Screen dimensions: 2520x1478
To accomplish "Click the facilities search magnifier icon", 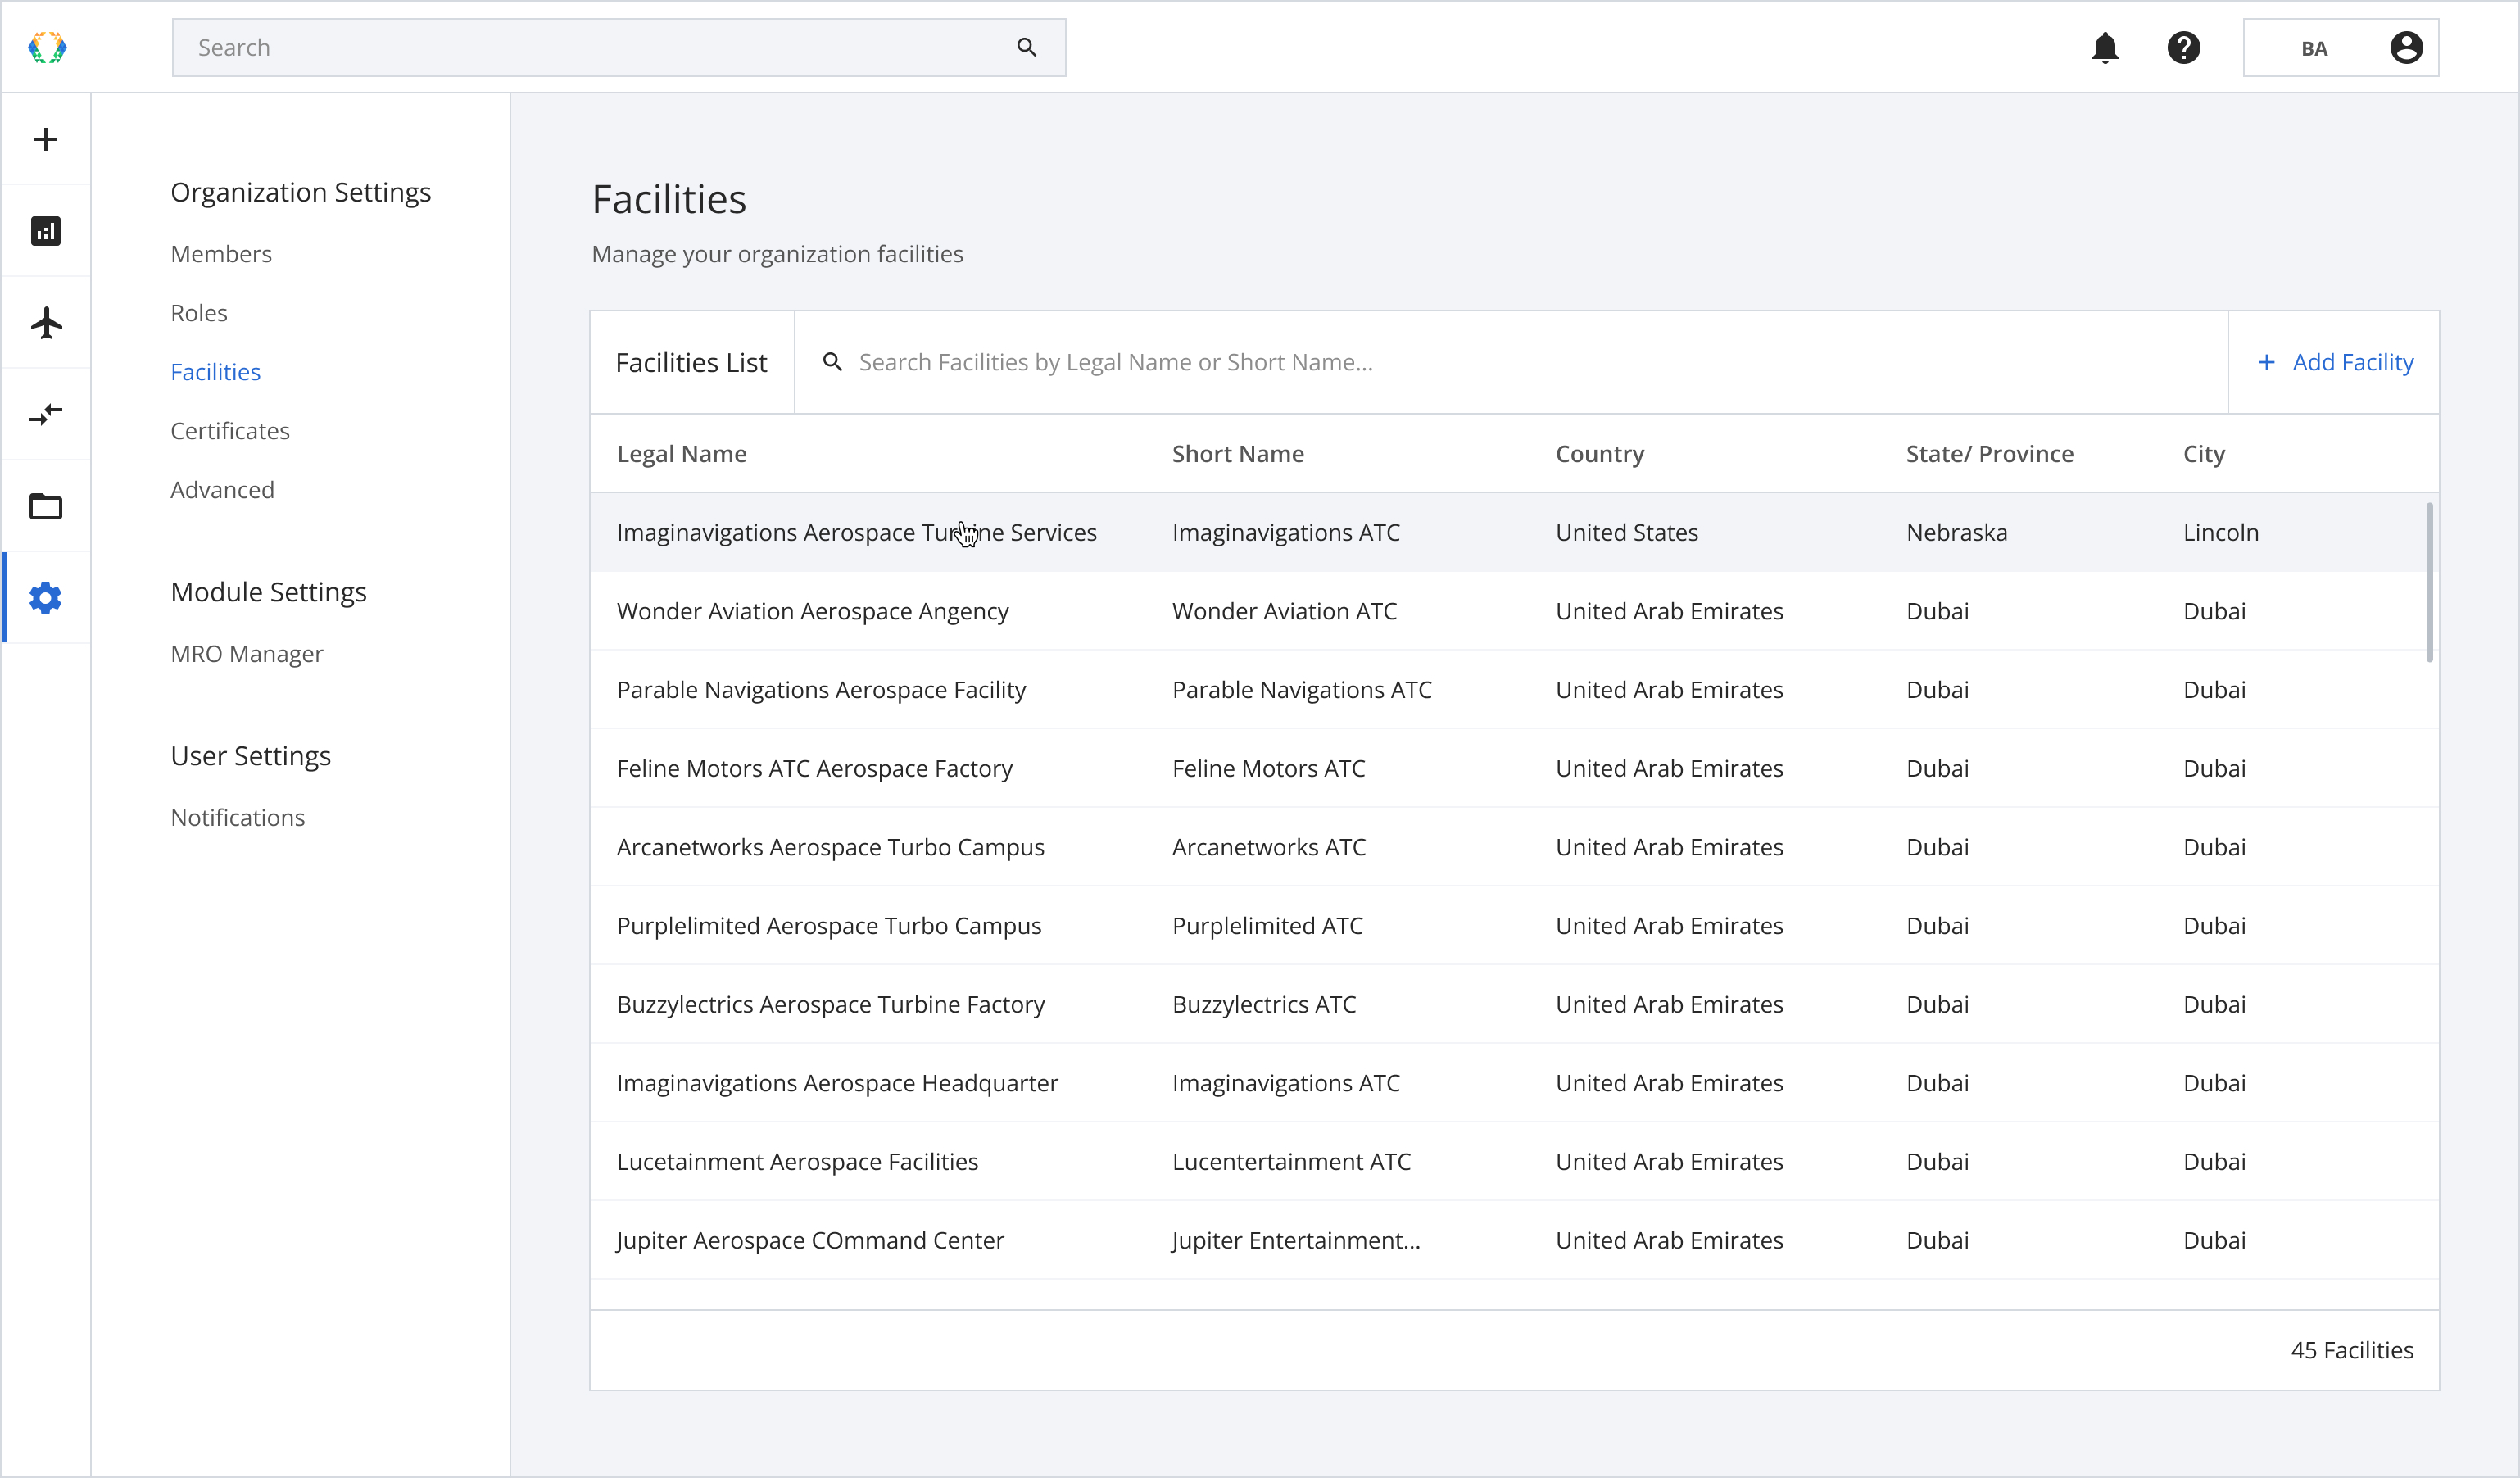I will pyautogui.click(x=832, y=362).
